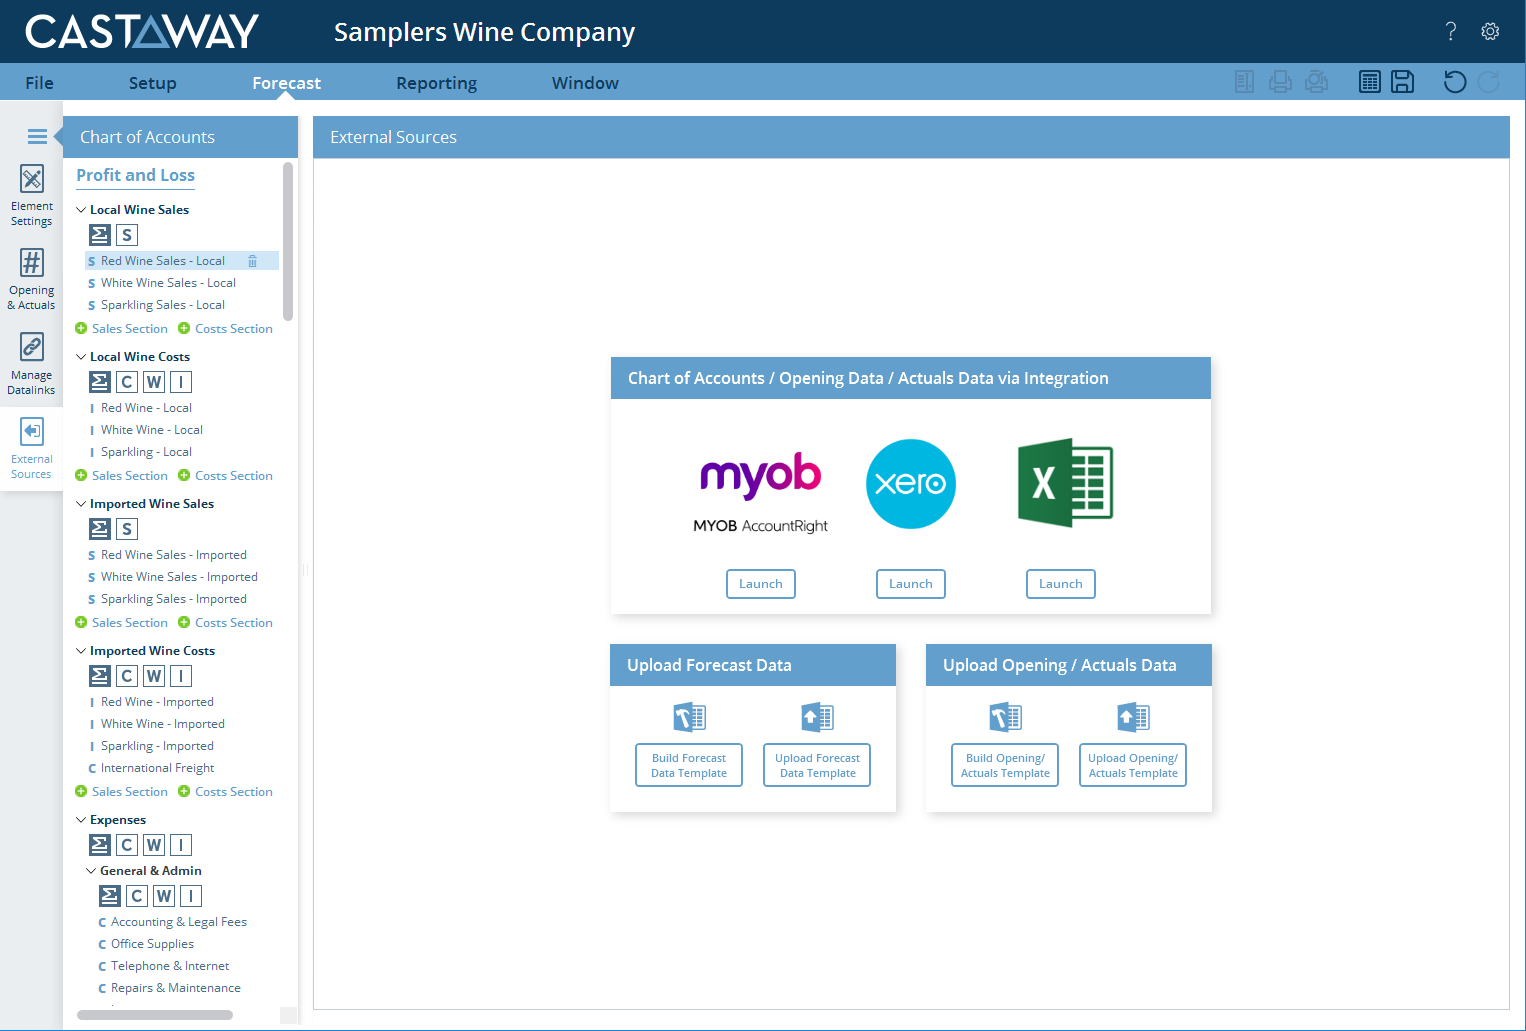Collapse the Local Wine Sales section
Image resolution: width=1526 pixels, height=1031 pixels.
tap(81, 210)
